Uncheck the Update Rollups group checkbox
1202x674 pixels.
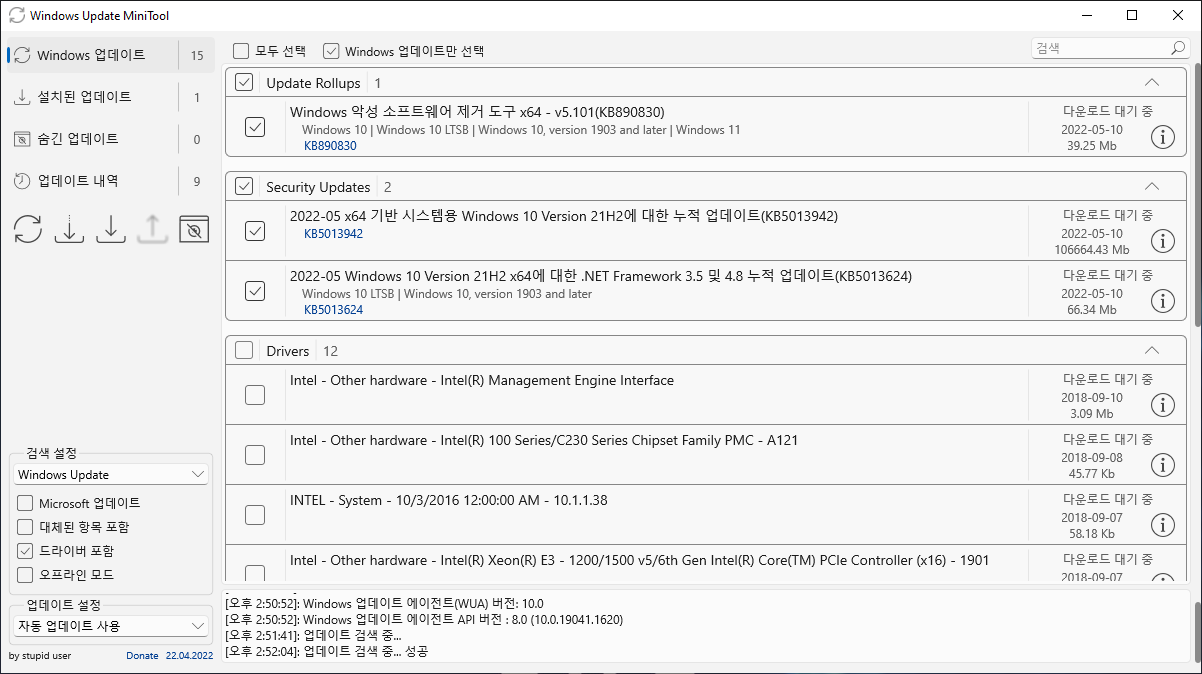[x=244, y=83]
